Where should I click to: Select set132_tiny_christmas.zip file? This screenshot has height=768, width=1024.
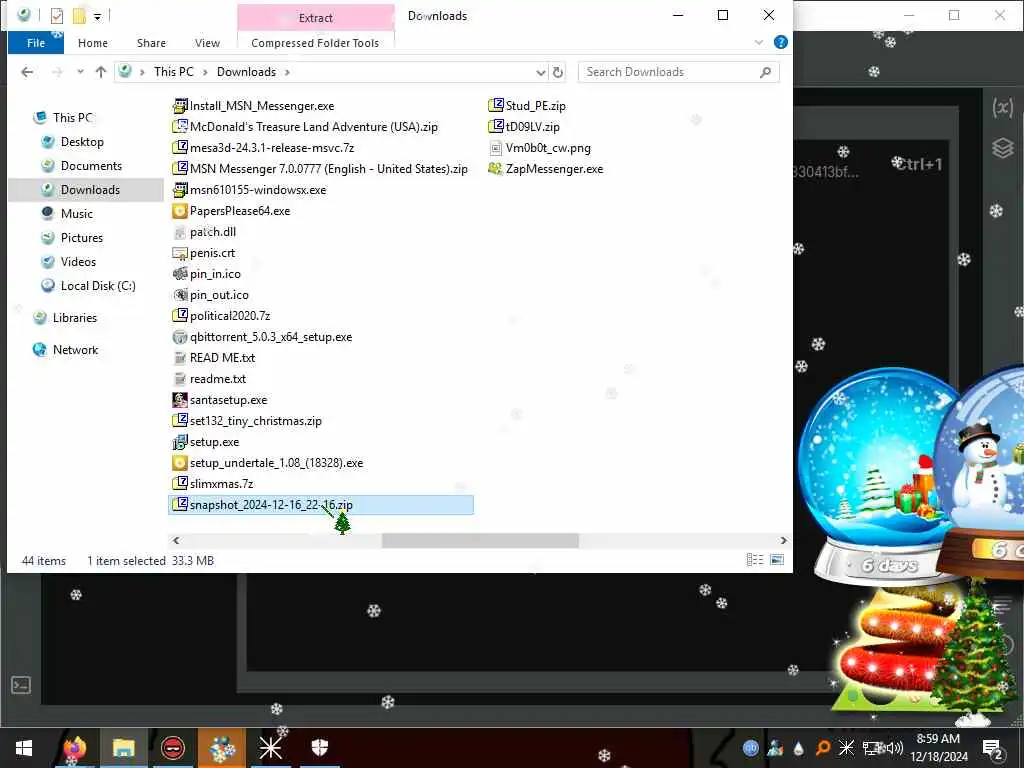pyautogui.click(x=248, y=421)
